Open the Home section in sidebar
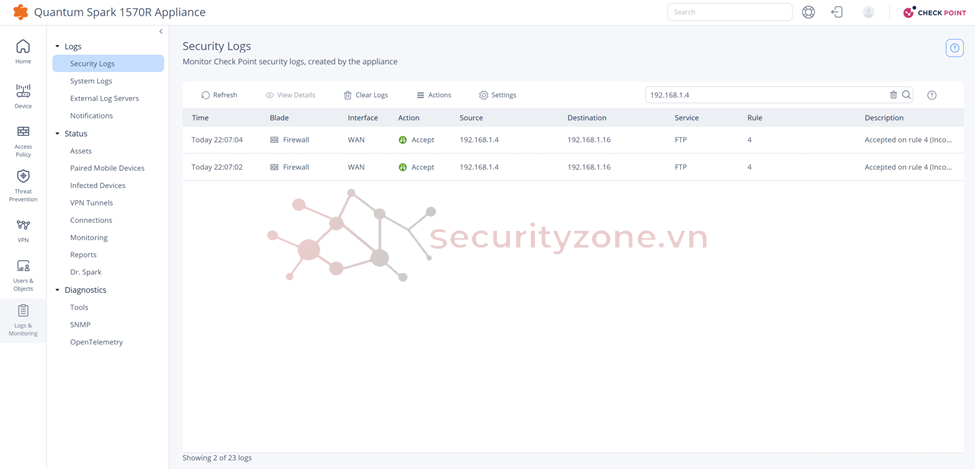The height and width of the screenshot is (469, 975). (23, 51)
